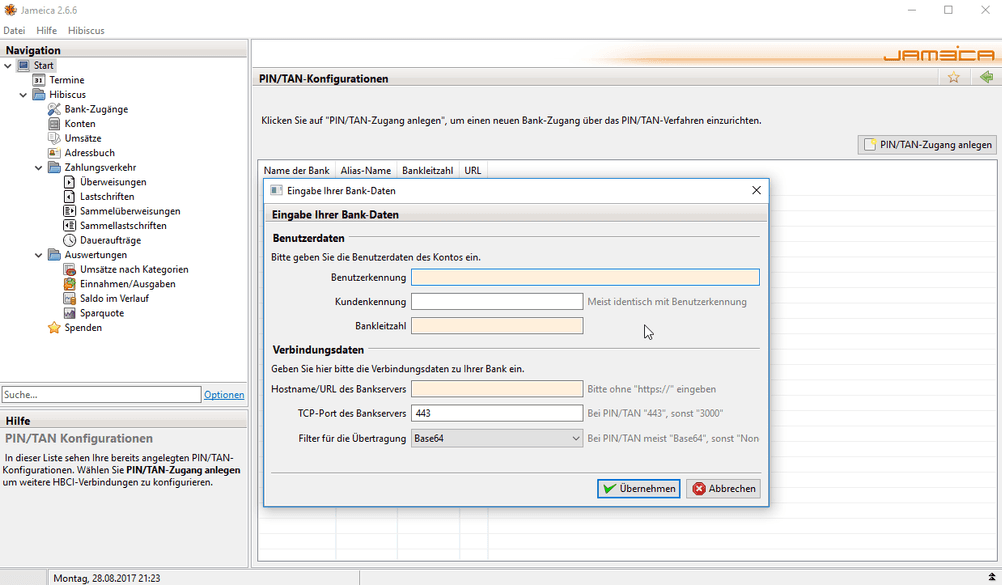Close the Eingabe Ihrer Bank-Daten dialog

(756, 191)
